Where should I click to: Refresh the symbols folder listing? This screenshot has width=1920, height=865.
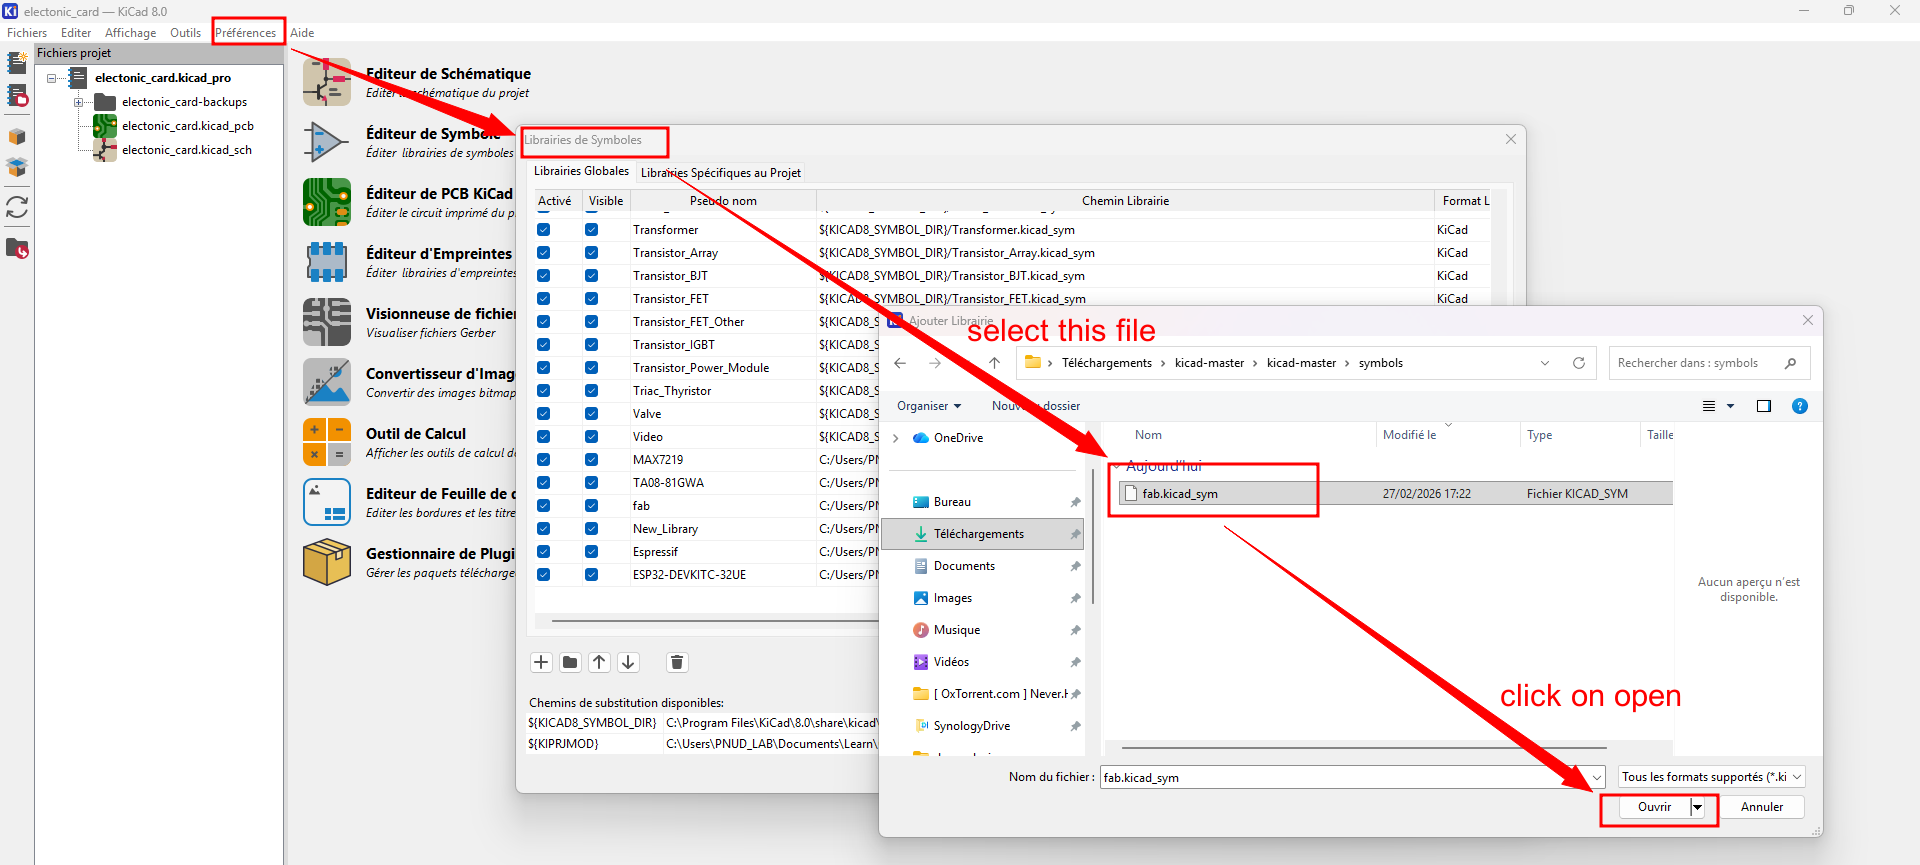(1579, 363)
